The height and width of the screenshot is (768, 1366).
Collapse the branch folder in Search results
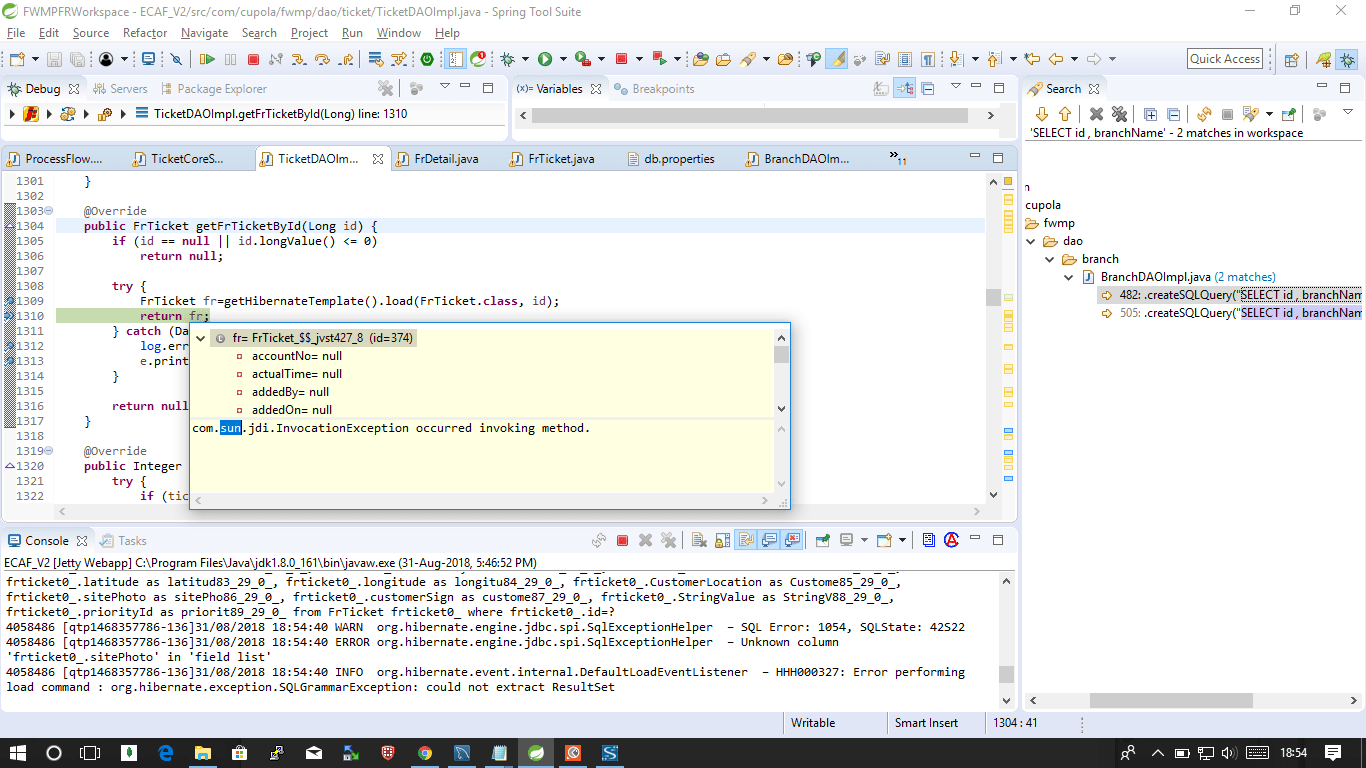[1050, 259]
